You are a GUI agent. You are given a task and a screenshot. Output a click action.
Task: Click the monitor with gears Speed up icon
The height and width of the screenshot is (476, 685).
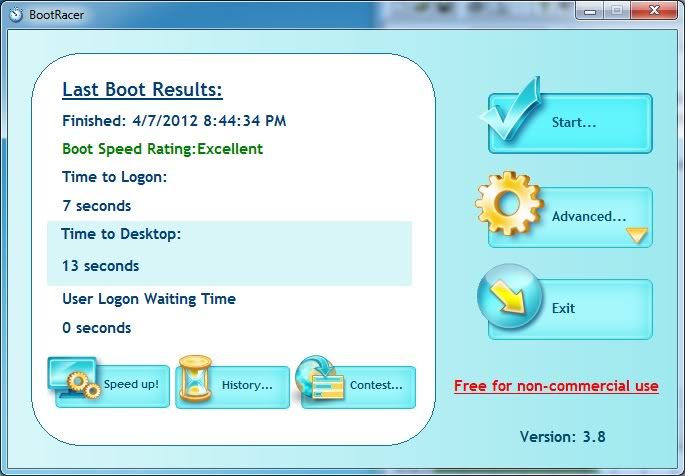[x=74, y=378]
